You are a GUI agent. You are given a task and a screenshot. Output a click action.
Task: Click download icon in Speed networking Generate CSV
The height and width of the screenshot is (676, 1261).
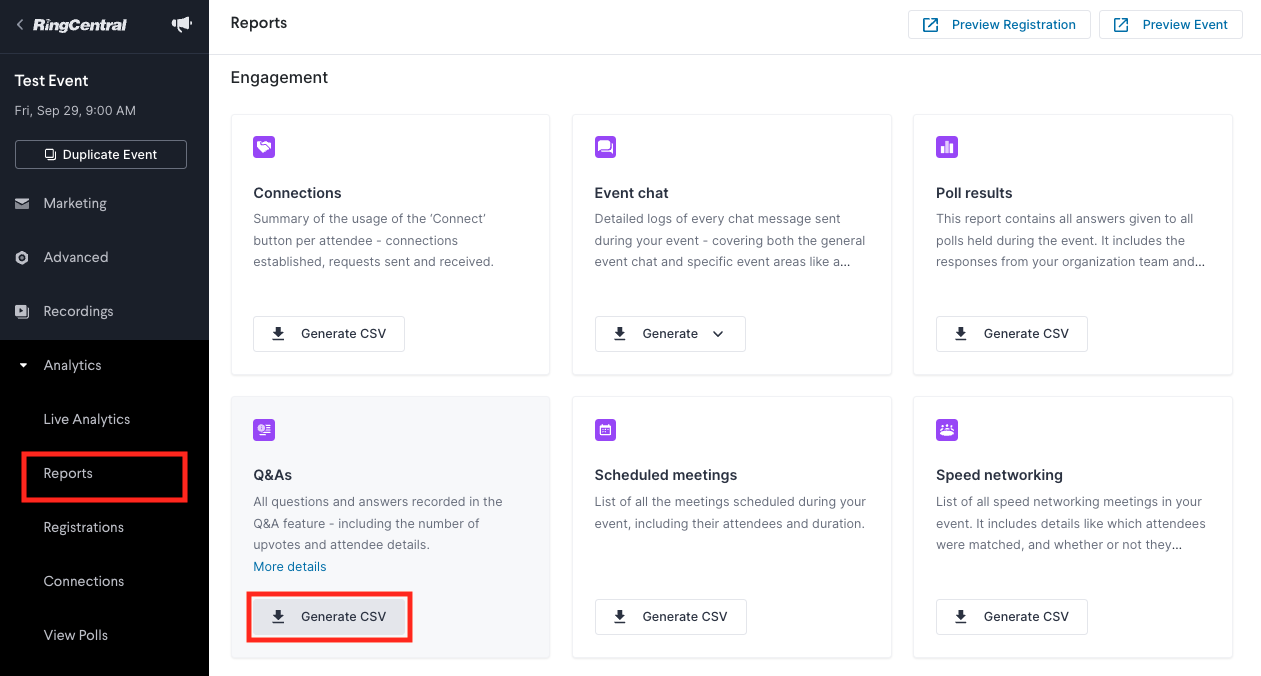(961, 617)
